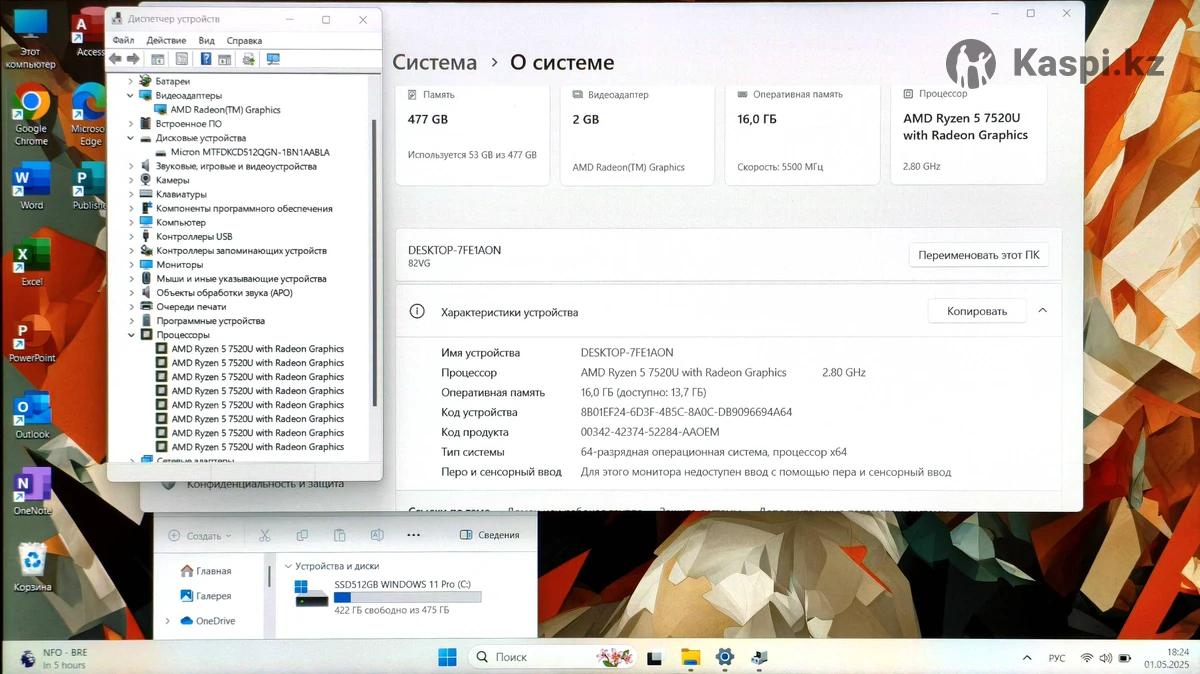Open Главная in Explorer sidebar
The height and width of the screenshot is (674, 1200).
pos(206,571)
